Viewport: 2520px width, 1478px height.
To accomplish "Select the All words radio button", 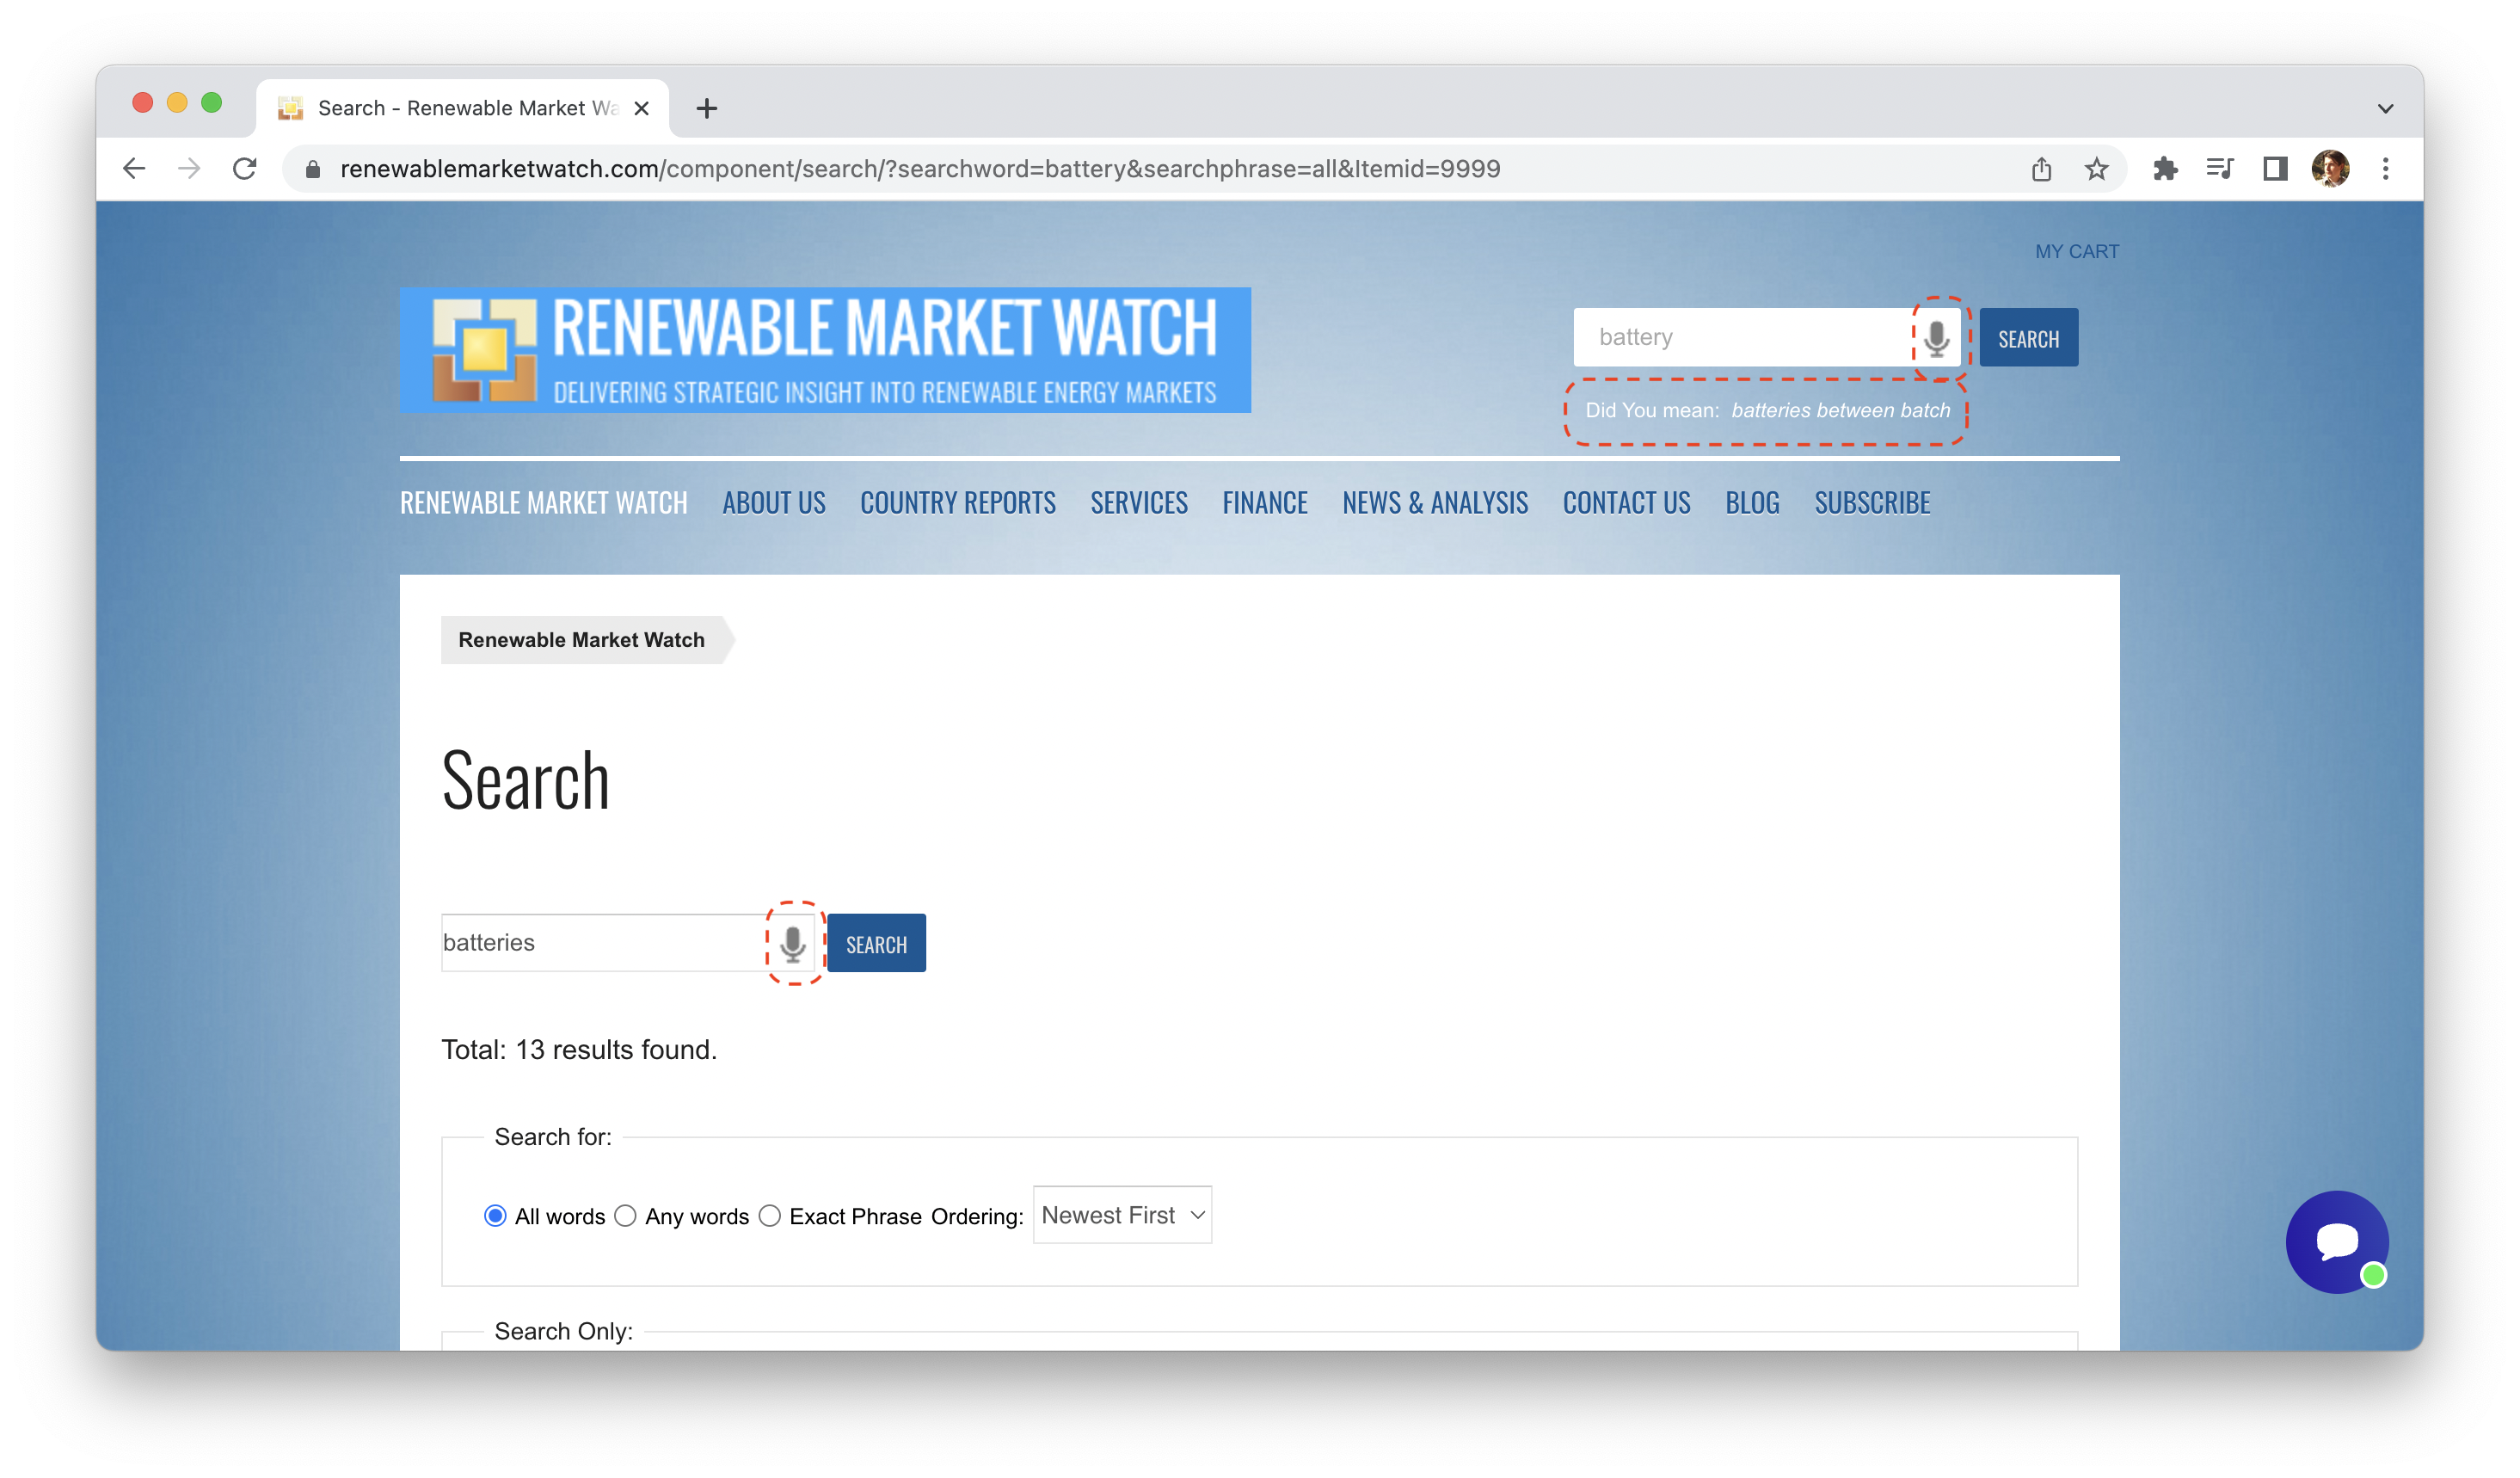I will [x=495, y=1216].
